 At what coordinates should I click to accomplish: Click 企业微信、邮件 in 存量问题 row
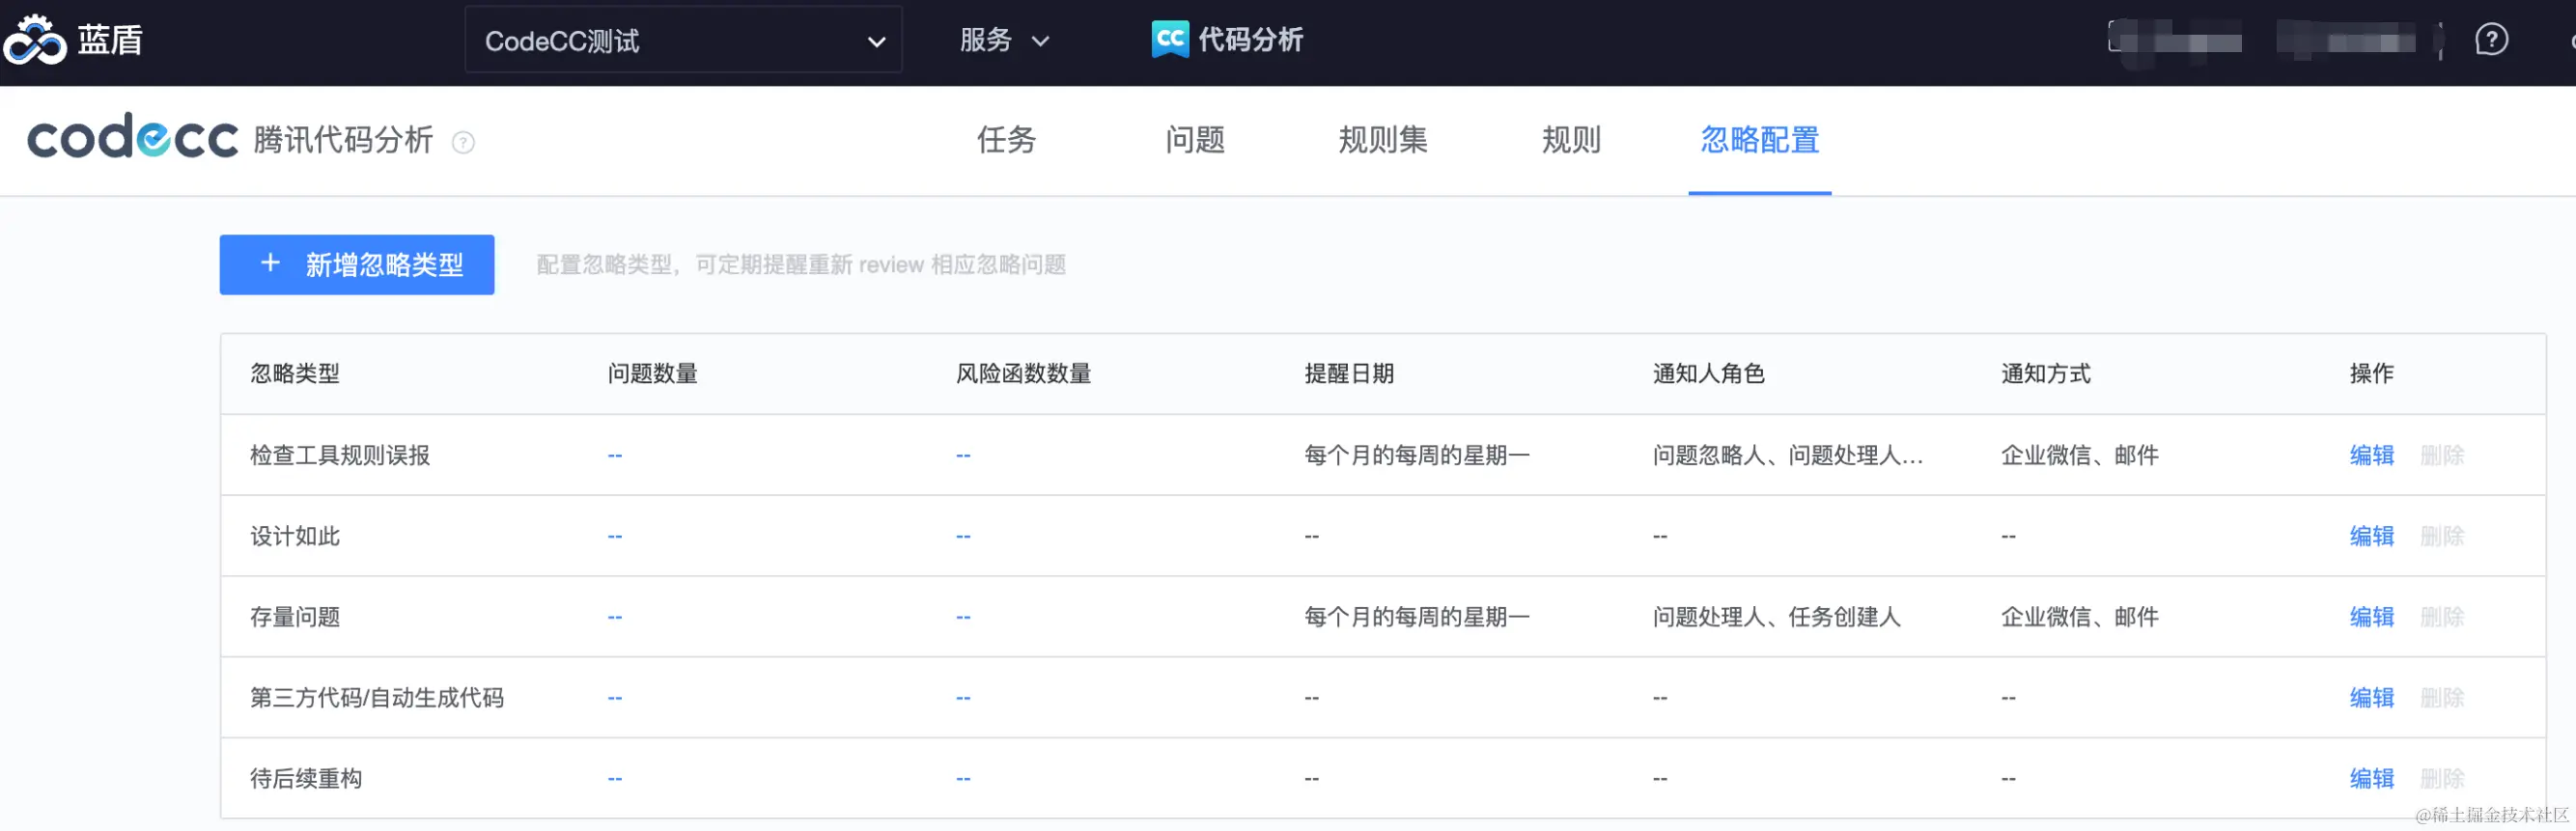point(2080,618)
